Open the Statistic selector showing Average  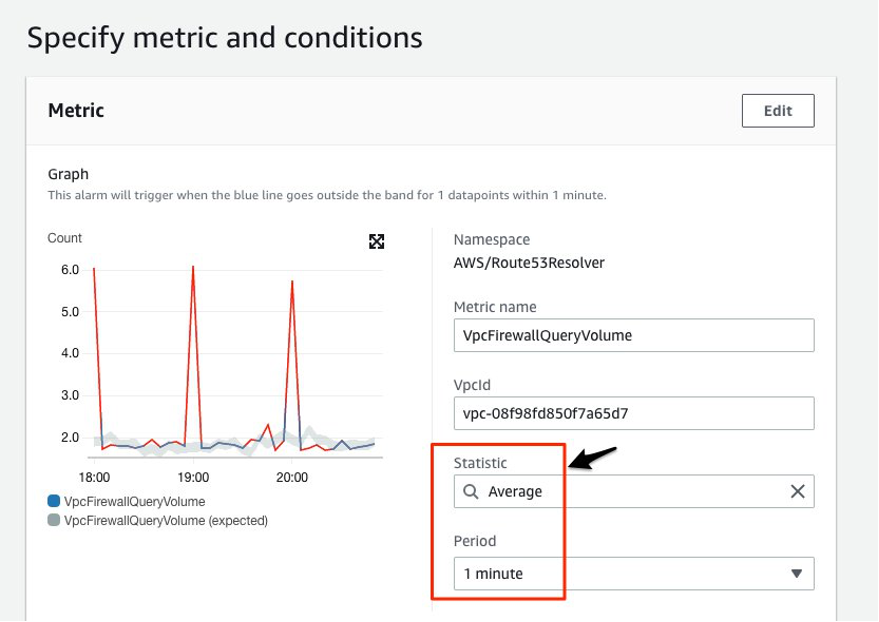pyautogui.click(x=634, y=491)
